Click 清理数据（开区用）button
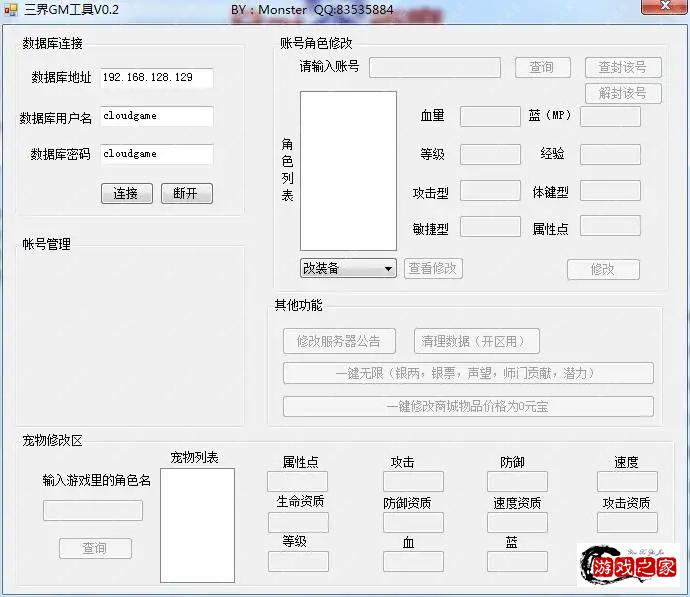Image resolution: width=690 pixels, height=597 pixels. [x=477, y=341]
